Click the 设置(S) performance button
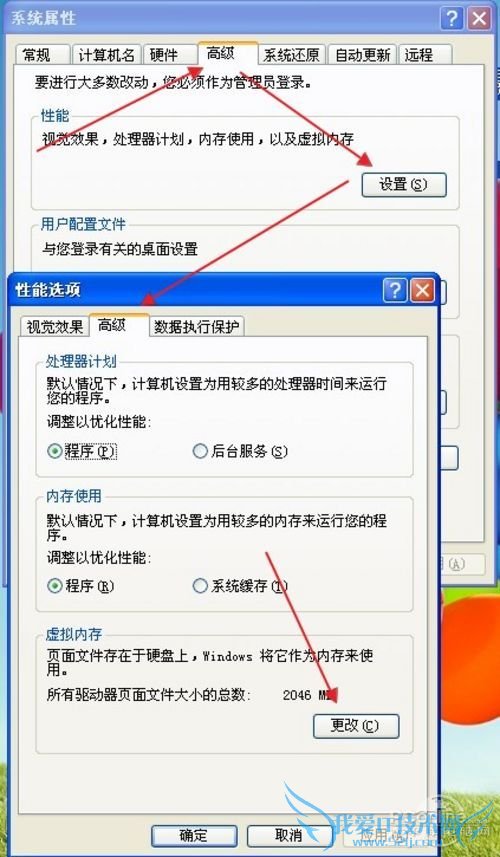 coord(404,185)
